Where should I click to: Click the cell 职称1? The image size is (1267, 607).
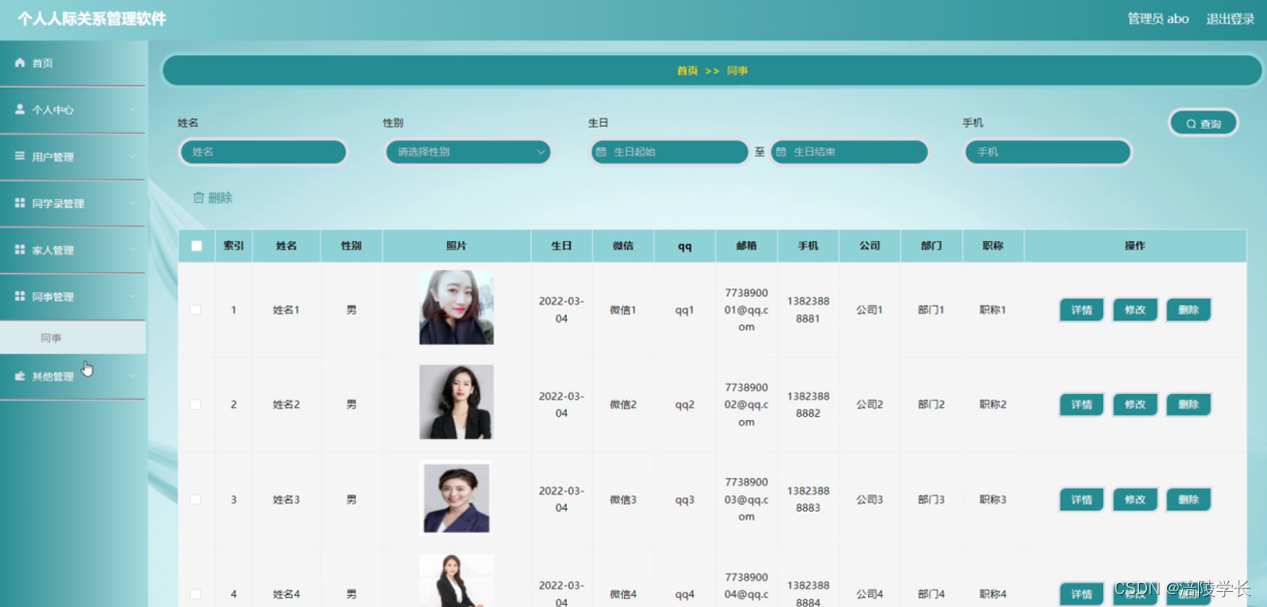point(993,310)
